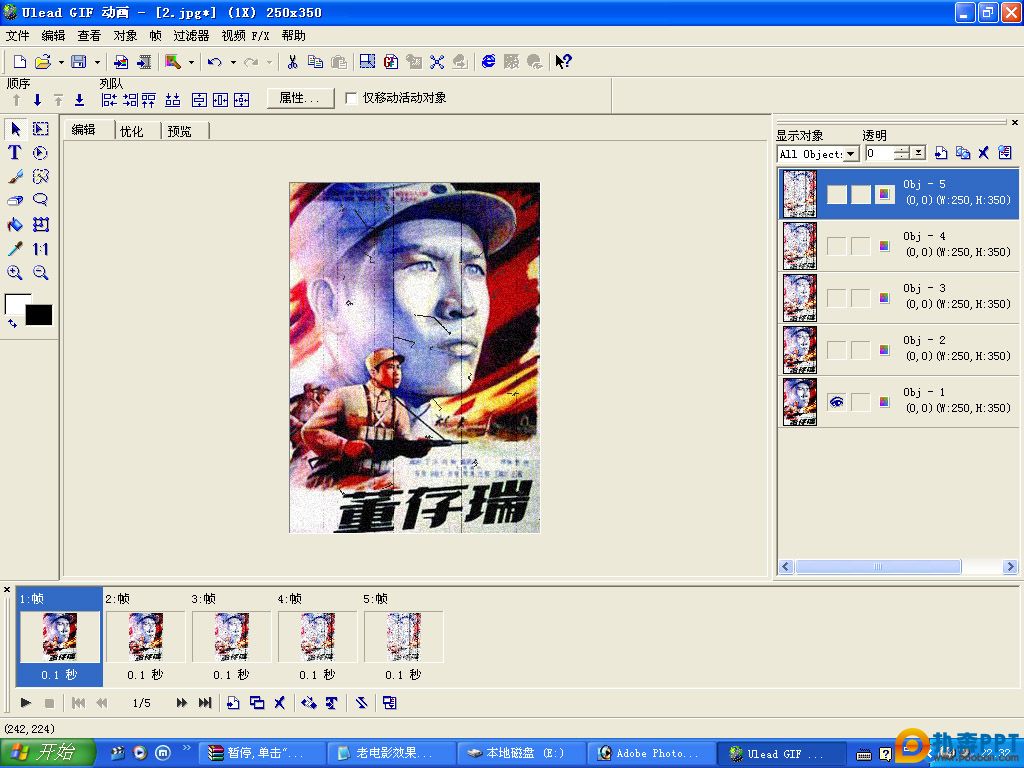The height and width of the screenshot is (768, 1024).
Task: Open 本地磁盘 (E:) from taskbar
Action: click(x=520, y=753)
